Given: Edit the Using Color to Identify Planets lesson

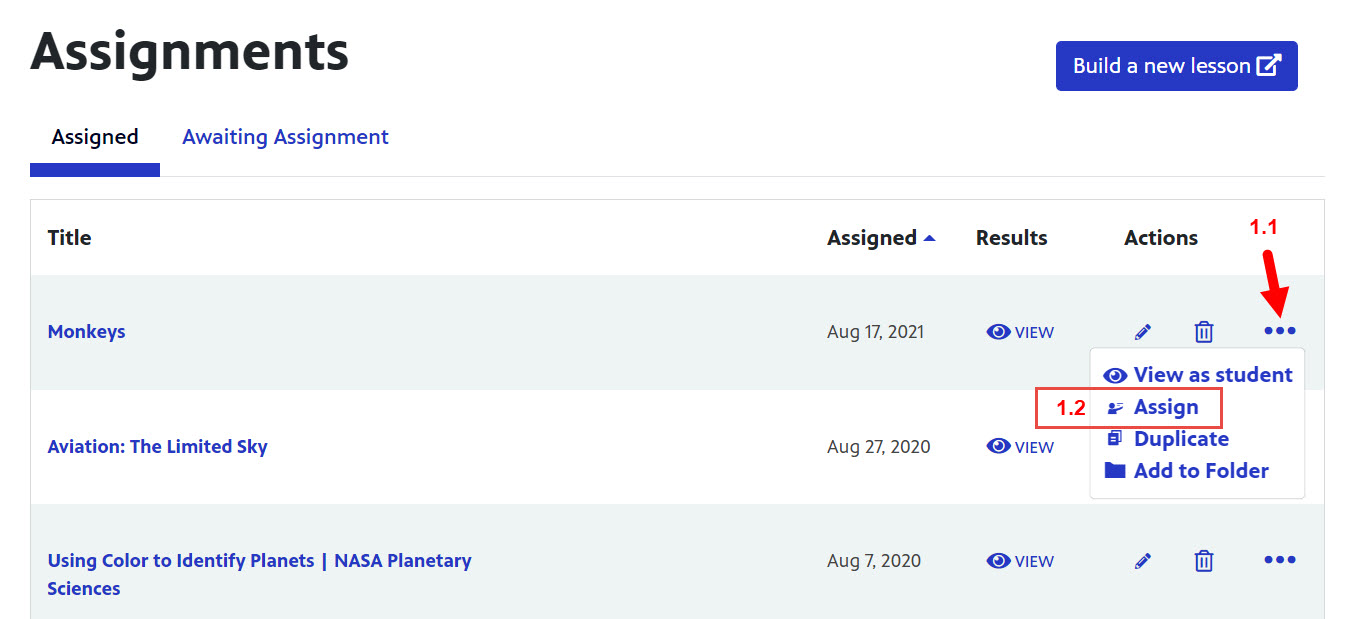Looking at the screenshot, I should click(1143, 561).
